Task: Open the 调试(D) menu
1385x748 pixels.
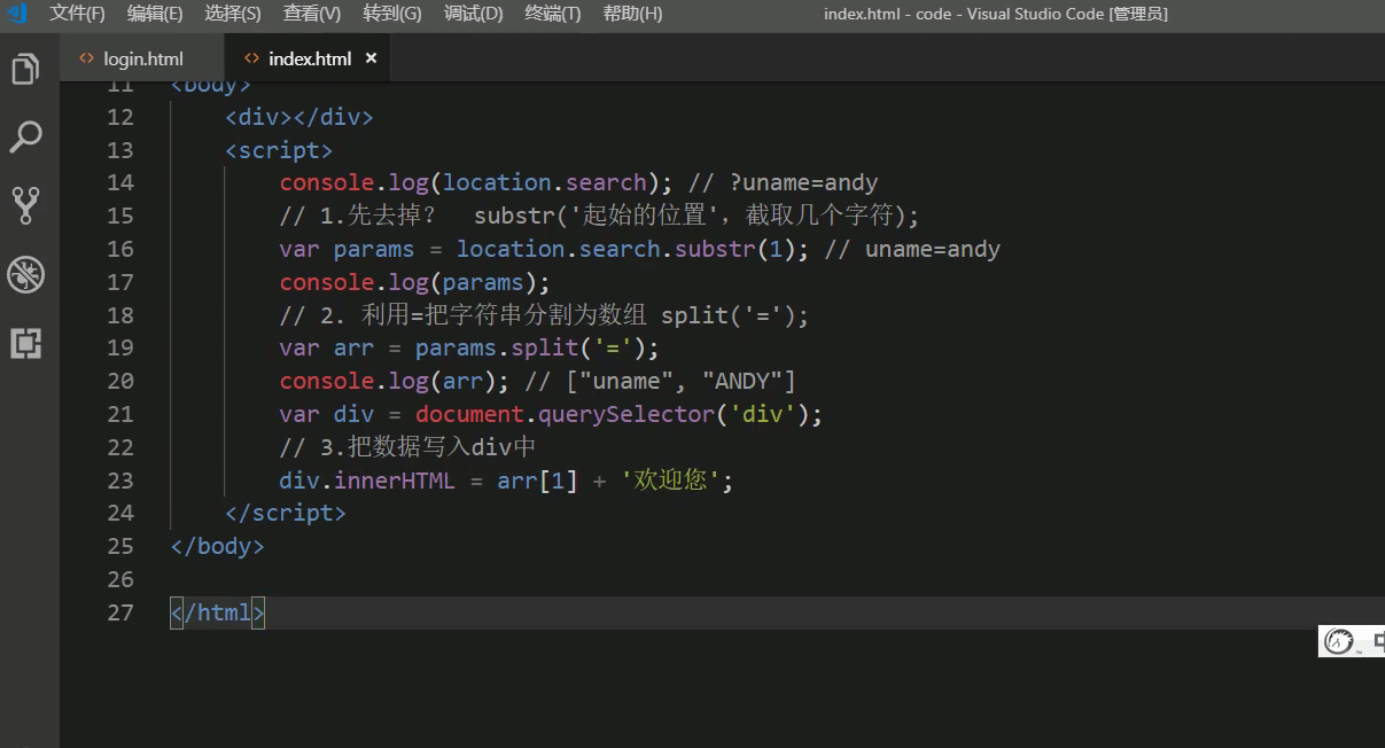Action: [x=473, y=13]
